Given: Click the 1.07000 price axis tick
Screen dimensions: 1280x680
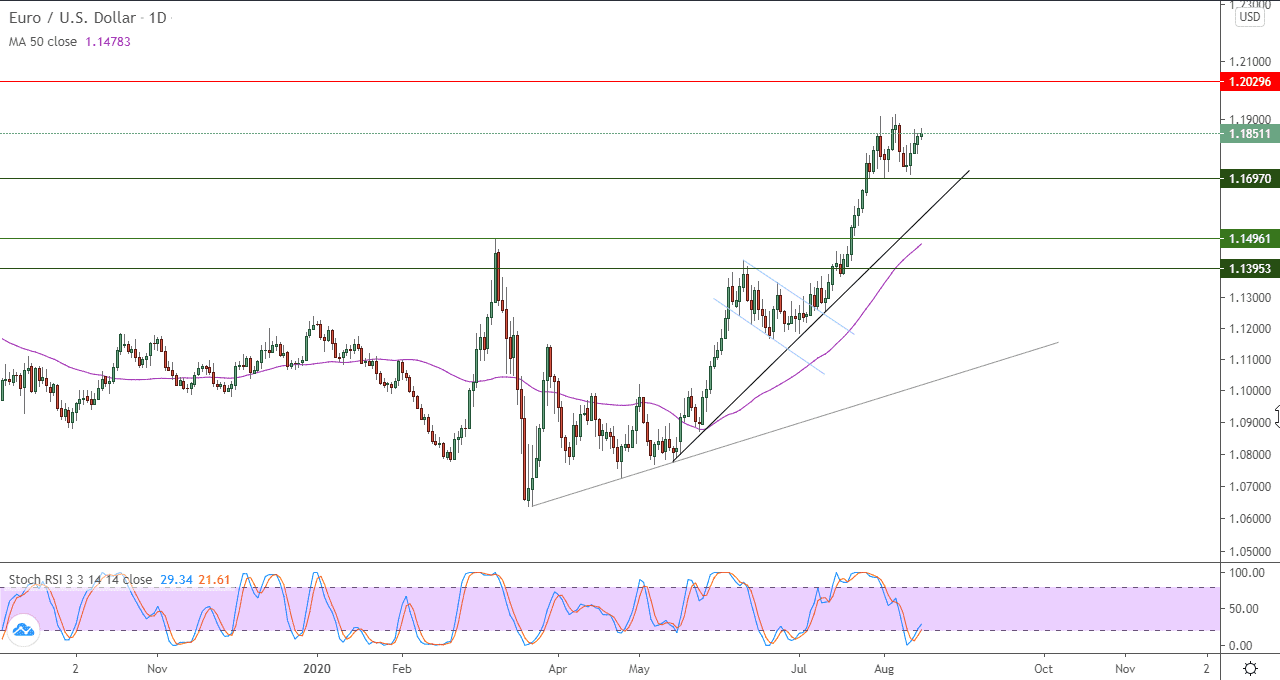Looking at the screenshot, I should pyautogui.click(x=1251, y=487).
